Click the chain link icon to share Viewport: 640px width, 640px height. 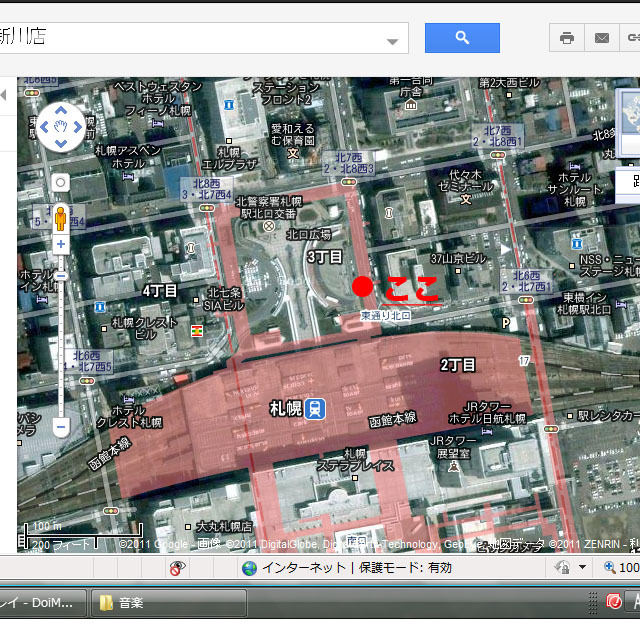coord(632,38)
